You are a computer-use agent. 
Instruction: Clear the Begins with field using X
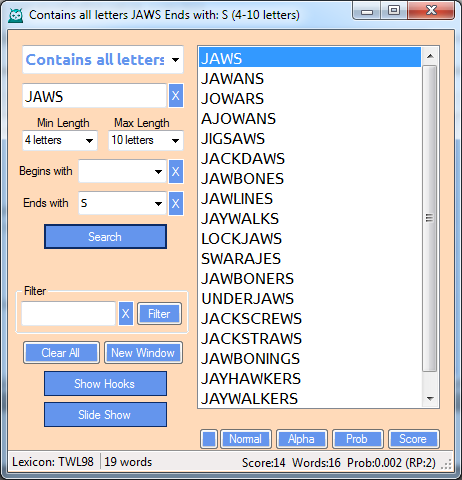pyautogui.click(x=176, y=171)
